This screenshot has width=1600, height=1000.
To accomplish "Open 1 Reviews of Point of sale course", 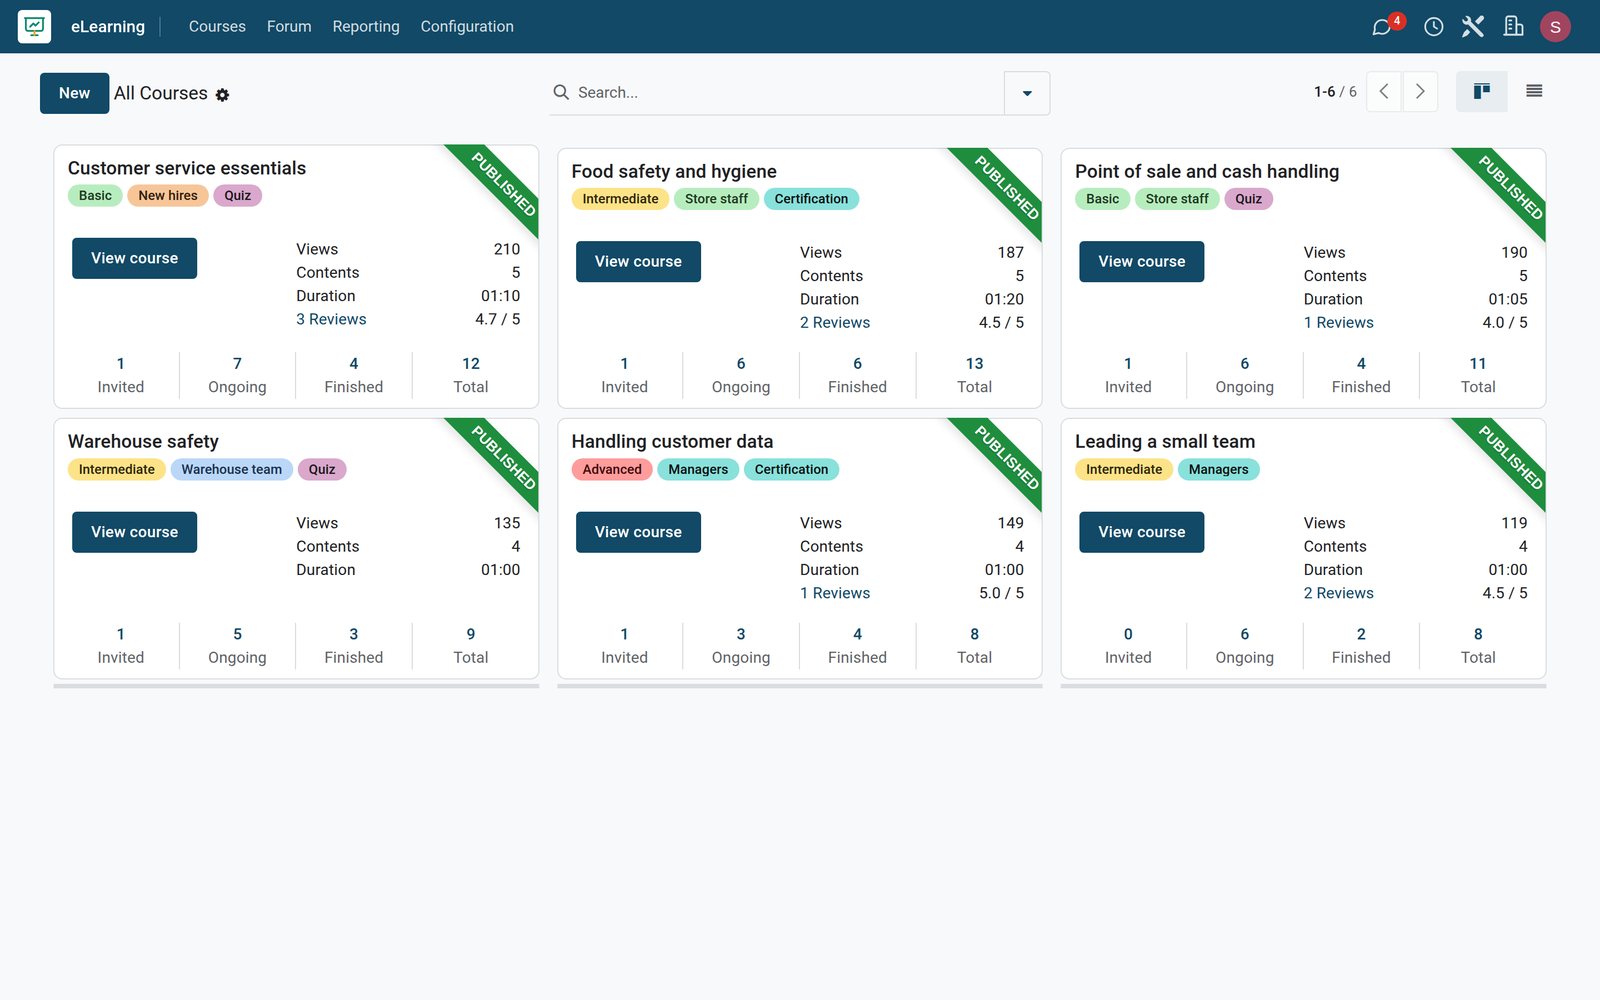I will (x=1338, y=322).
